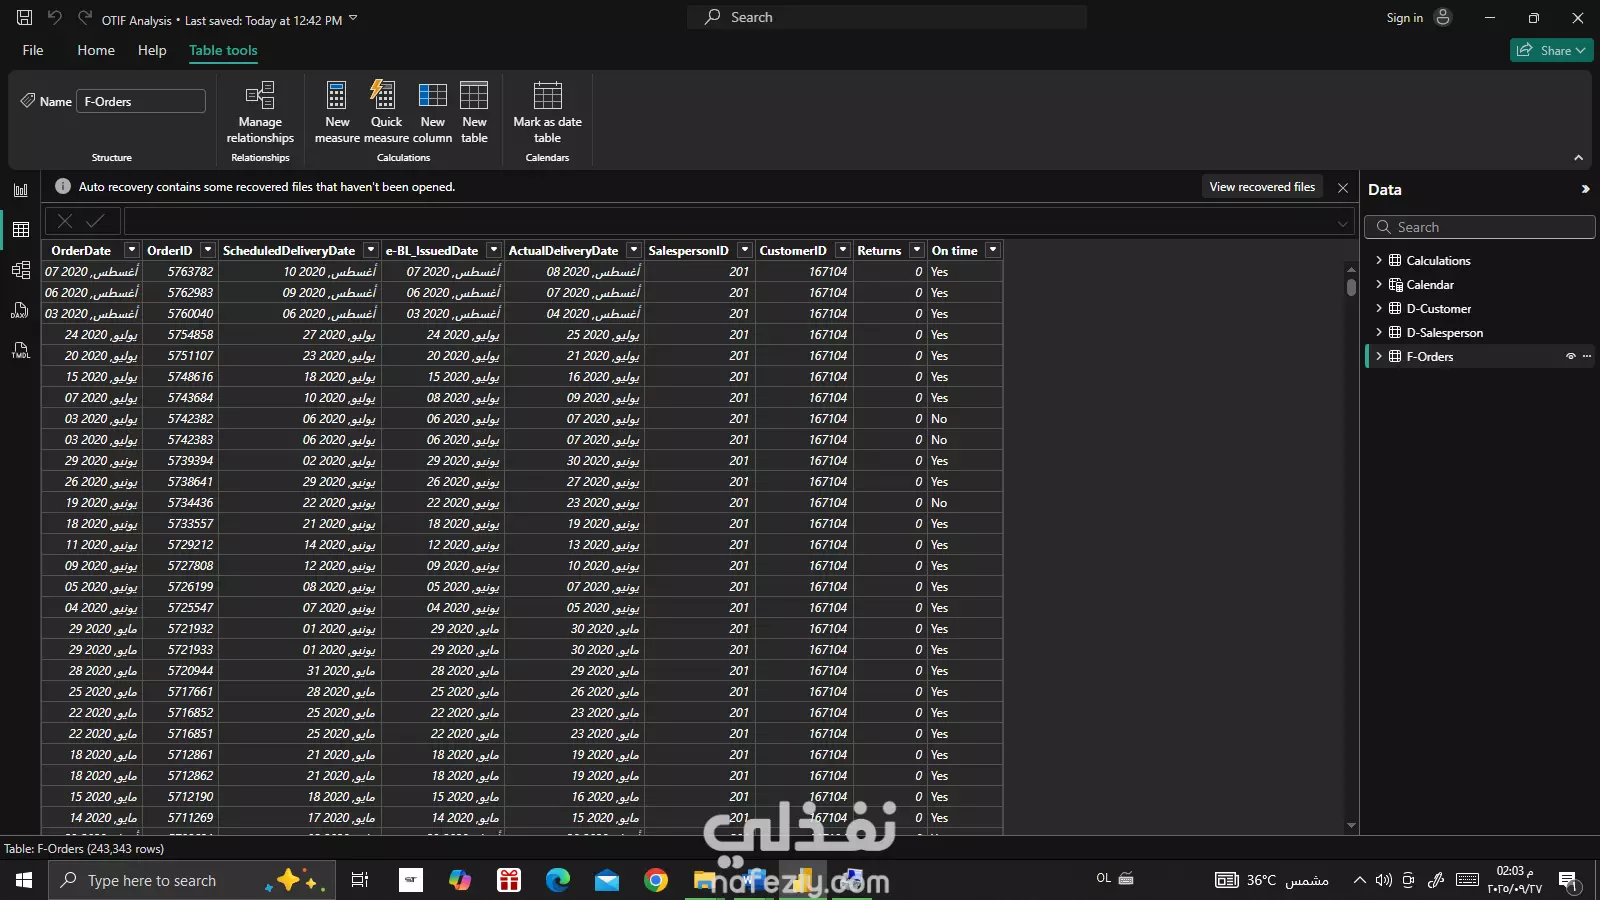Expand the F-Orders table fields
1600x900 pixels.
(x=1379, y=356)
